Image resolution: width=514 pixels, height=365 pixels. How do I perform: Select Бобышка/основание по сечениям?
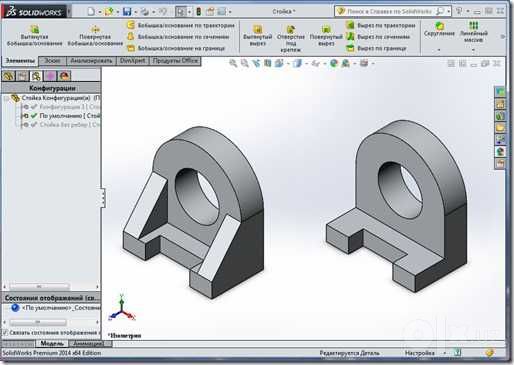179,37
